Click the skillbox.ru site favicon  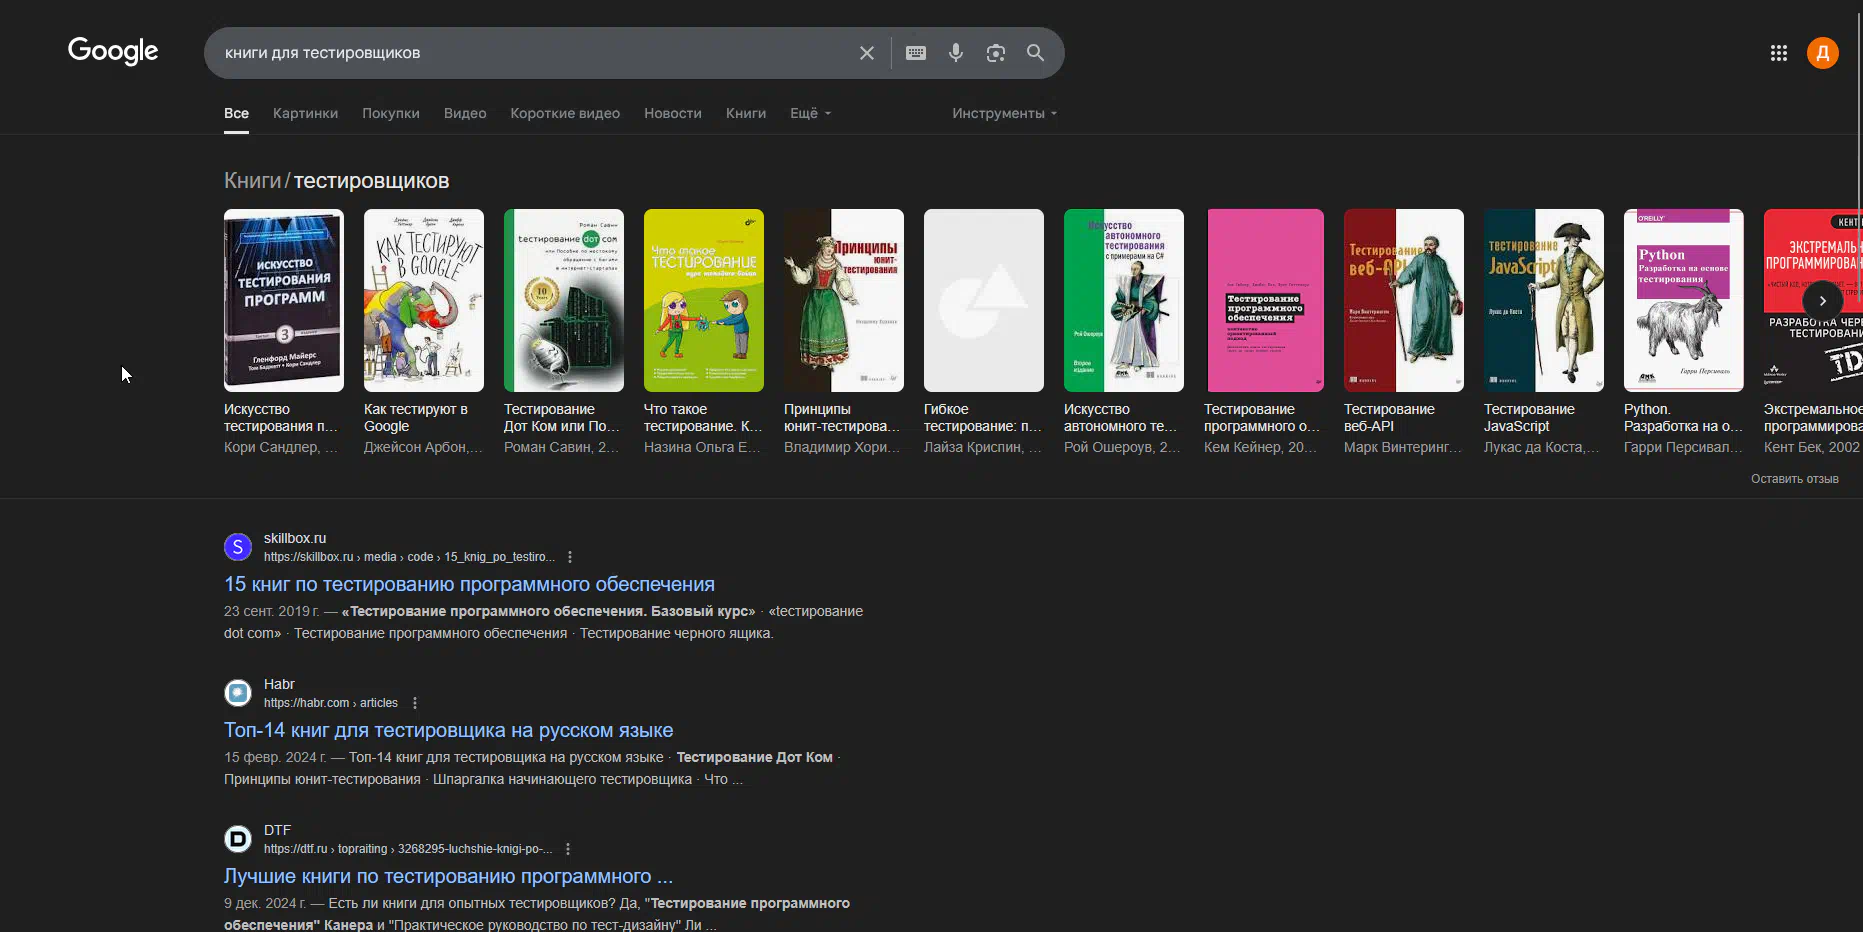click(238, 547)
